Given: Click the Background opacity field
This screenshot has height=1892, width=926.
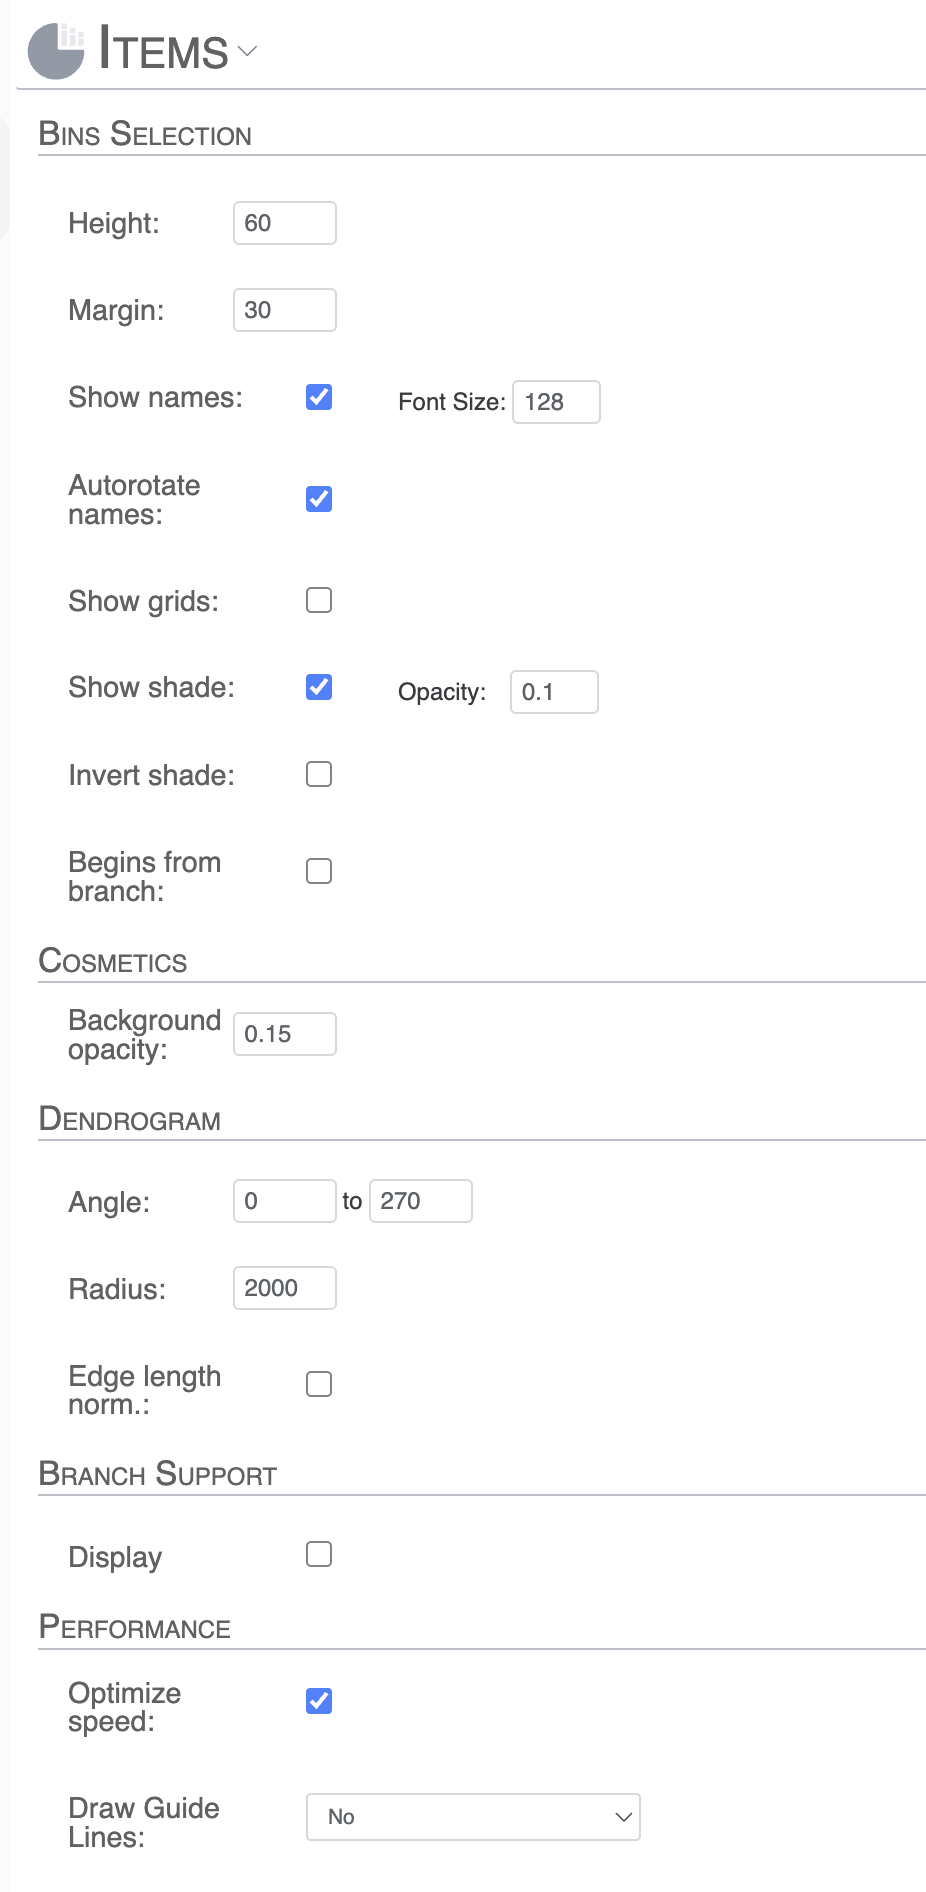Looking at the screenshot, I should 284,1033.
